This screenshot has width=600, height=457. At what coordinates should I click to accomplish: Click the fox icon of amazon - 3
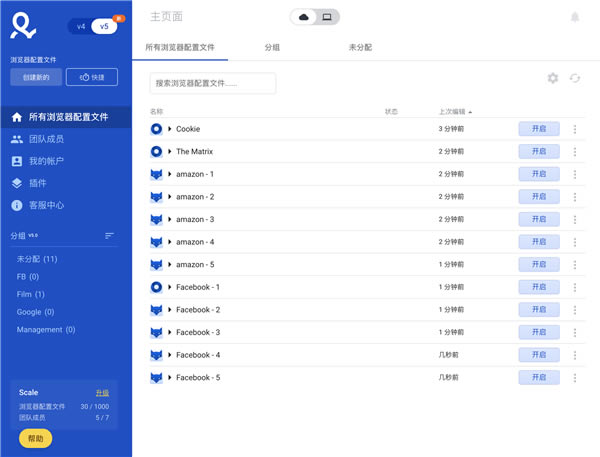click(x=156, y=219)
